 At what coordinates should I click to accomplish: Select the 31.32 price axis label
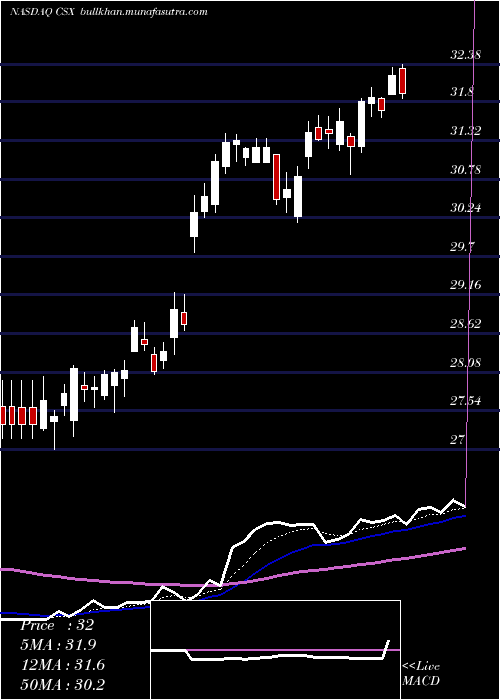[465, 131]
